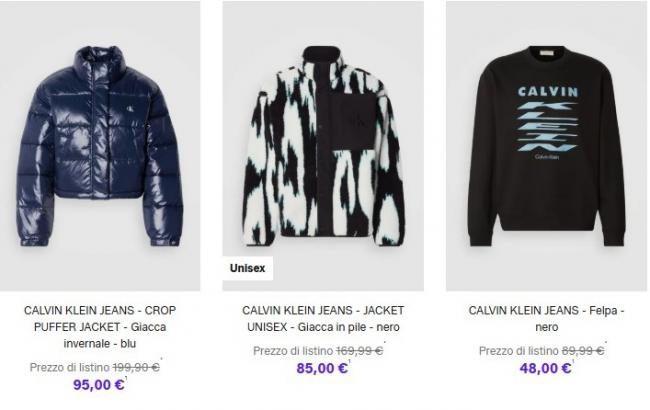Click the footnote marker beside 48,00 € price
This screenshot has width=650, height=410.
tap(573, 361)
